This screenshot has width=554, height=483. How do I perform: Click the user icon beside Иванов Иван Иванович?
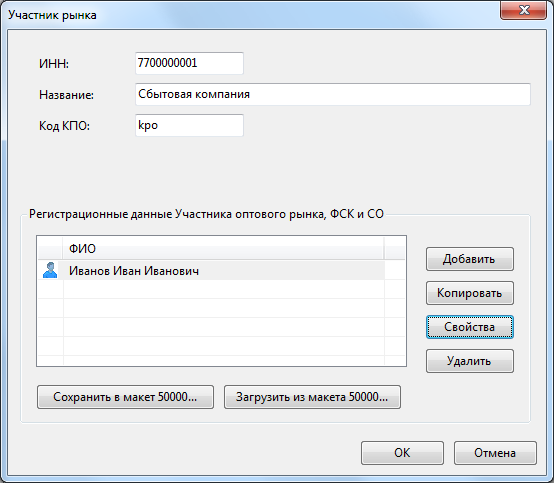click(x=50, y=270)
